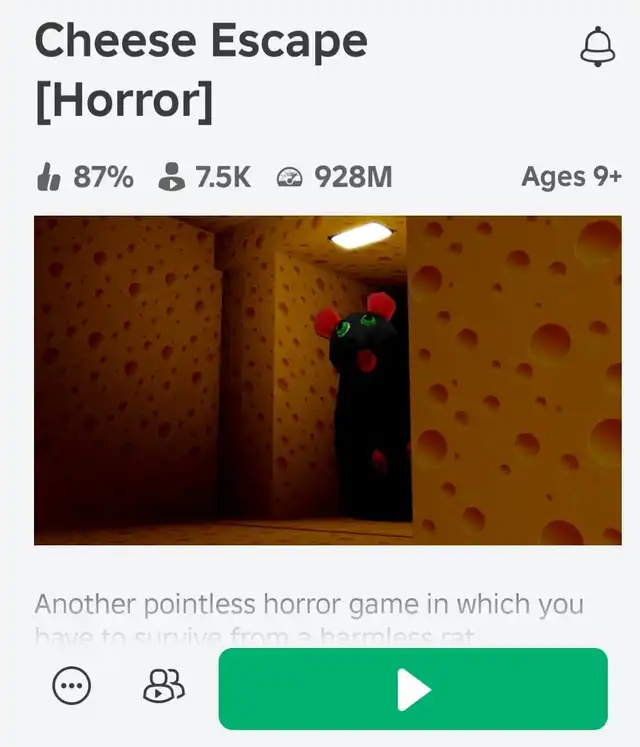Tap the Cheese Escape [Horror] title
Viewport: 640px width, 747px height.
click(201, 71)
